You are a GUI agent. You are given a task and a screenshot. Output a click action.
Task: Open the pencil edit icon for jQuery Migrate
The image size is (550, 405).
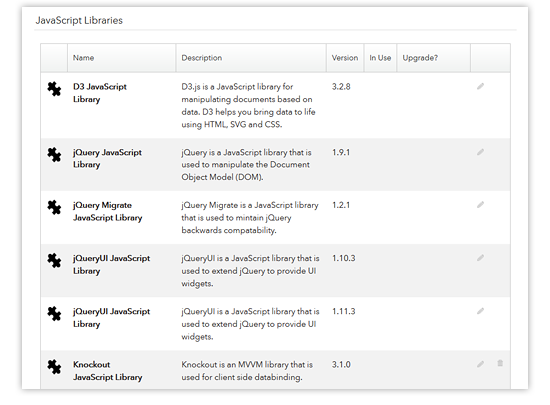[481, 204]
